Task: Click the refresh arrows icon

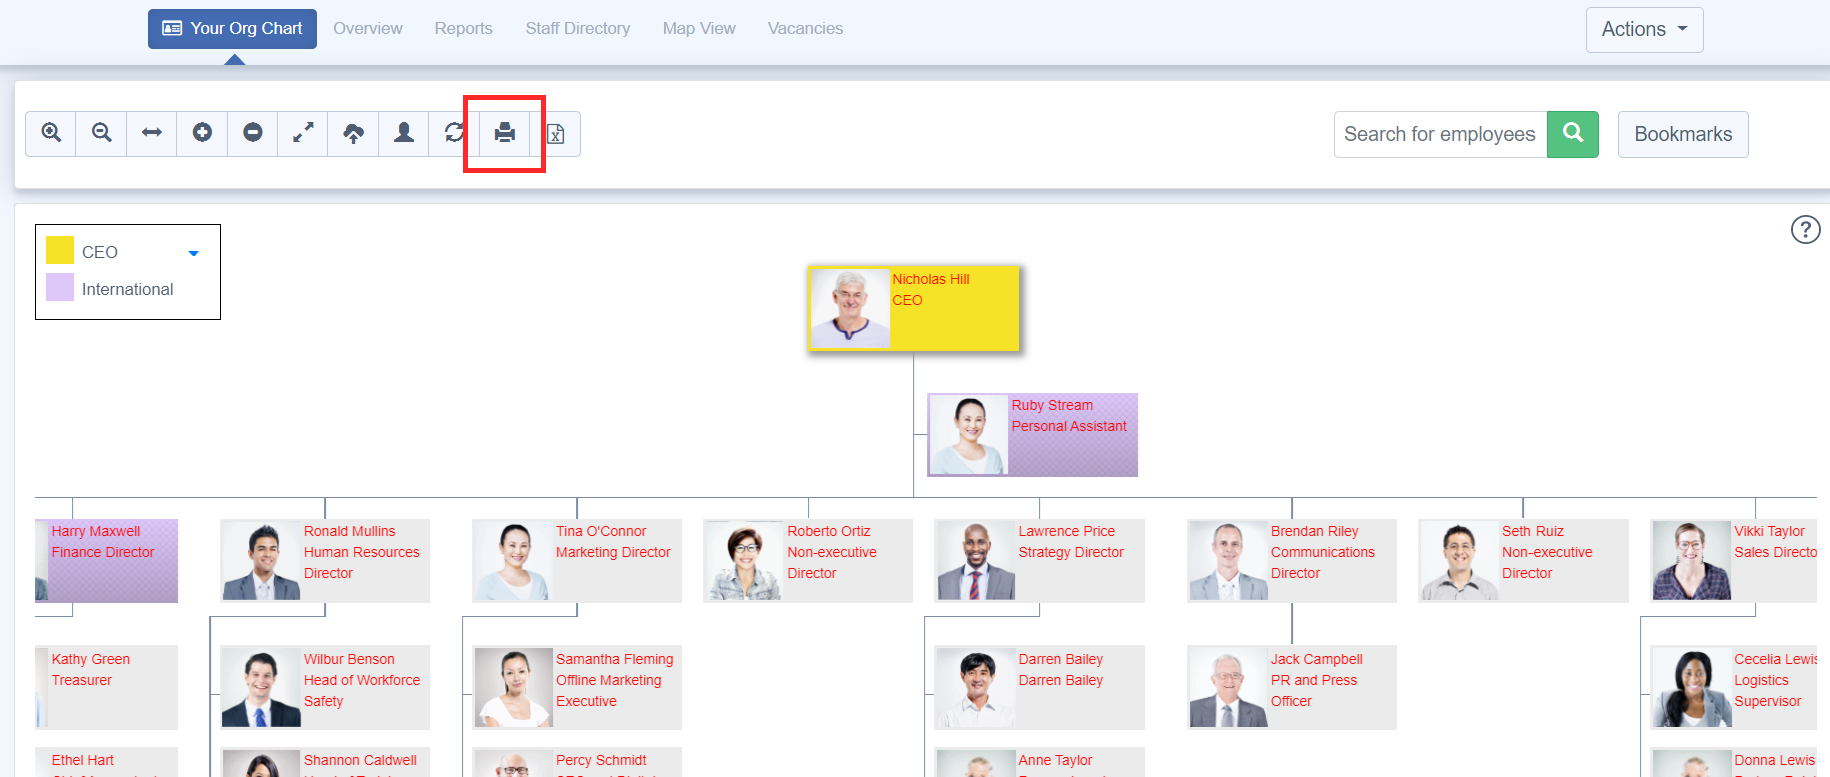Action: point(454,133)
